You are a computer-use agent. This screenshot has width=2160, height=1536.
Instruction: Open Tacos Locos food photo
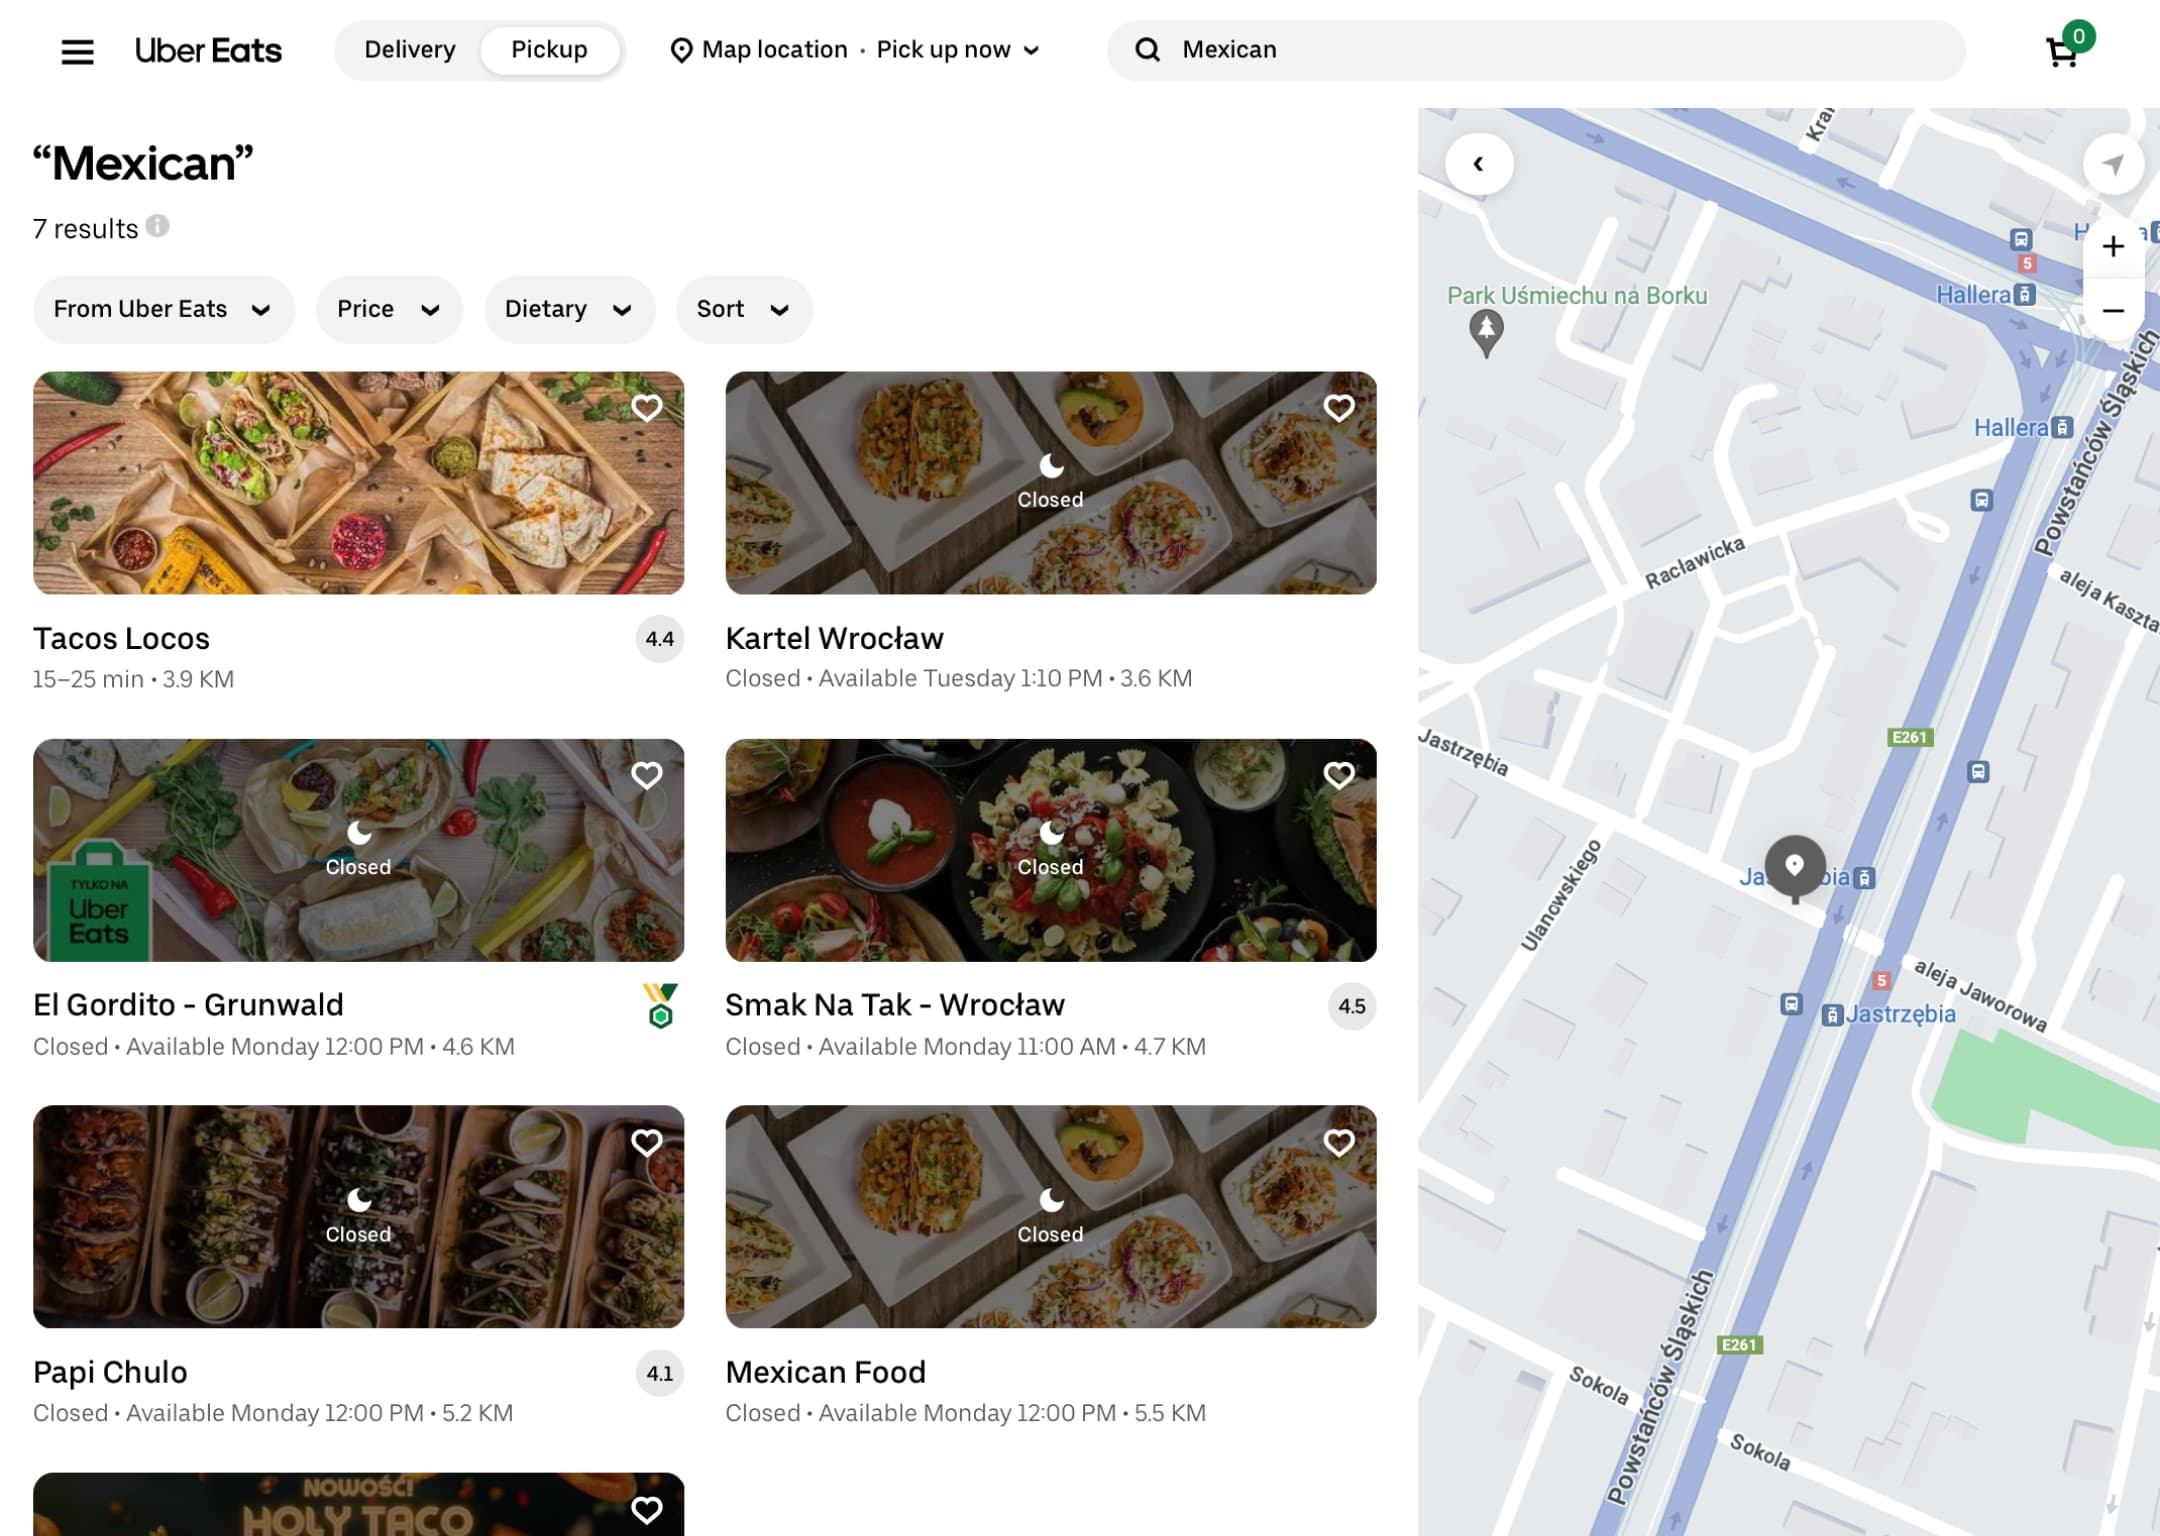point(358,483)
